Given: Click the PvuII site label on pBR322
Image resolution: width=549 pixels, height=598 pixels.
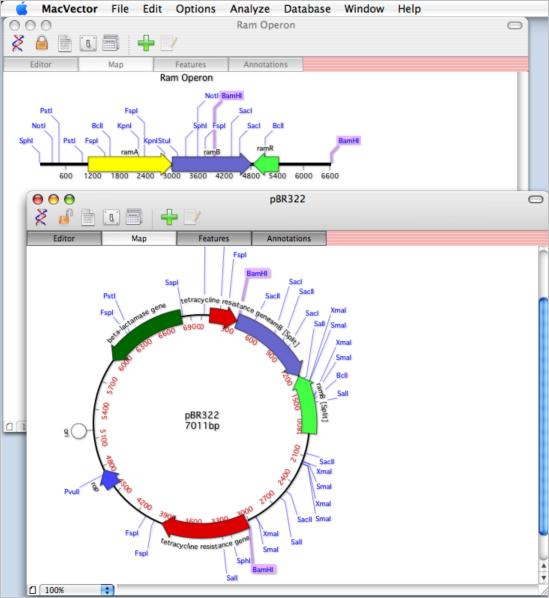Looking at the screenshot, I should (72, 492).
